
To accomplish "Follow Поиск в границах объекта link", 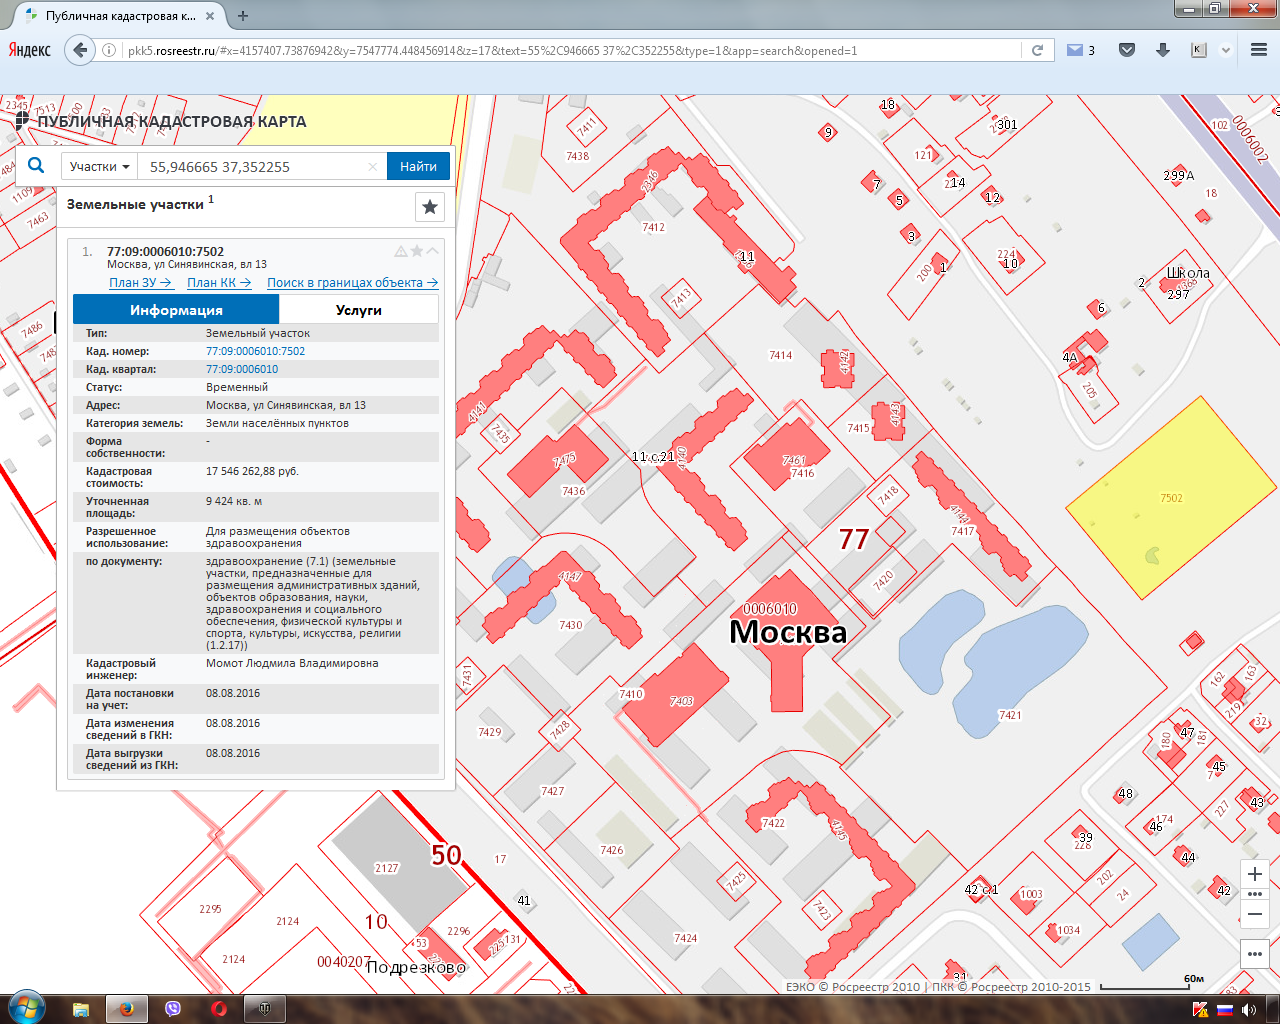I will pyautogui.click(x=352, y=283).
